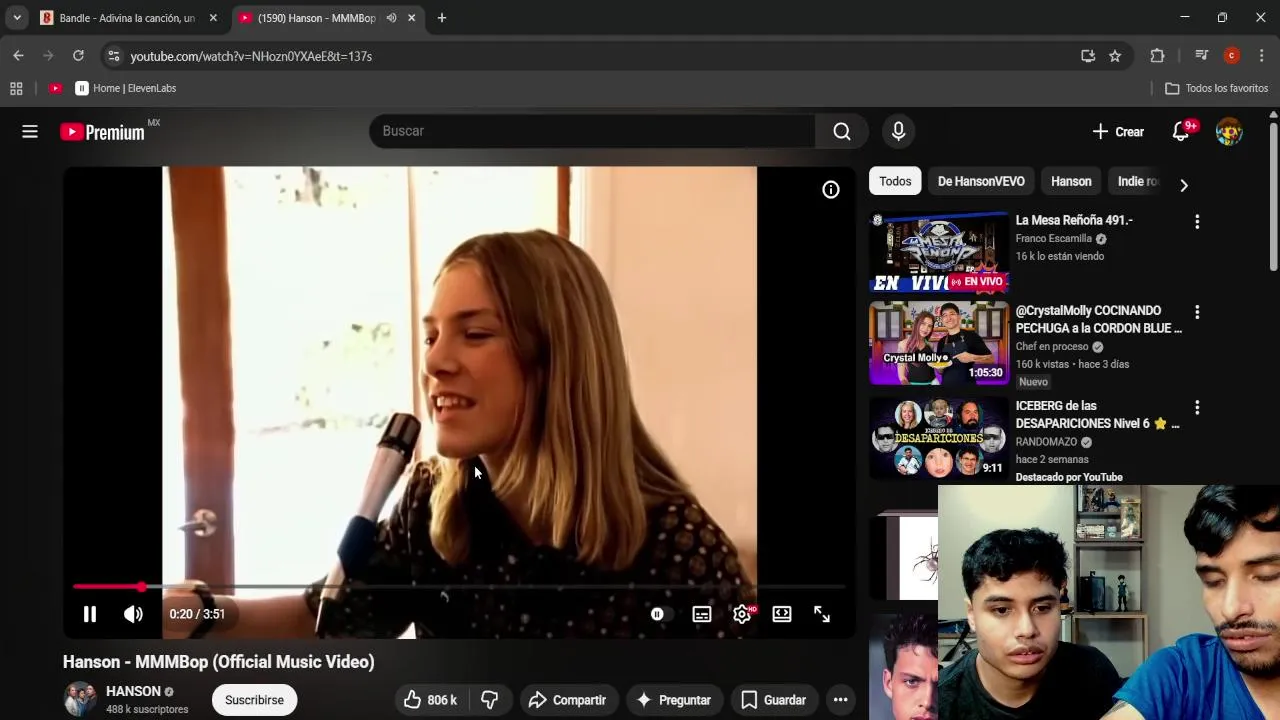Select the De HansonVEVO chip
The width and height of the screenshot is (1280, 720).
point(981,181)
